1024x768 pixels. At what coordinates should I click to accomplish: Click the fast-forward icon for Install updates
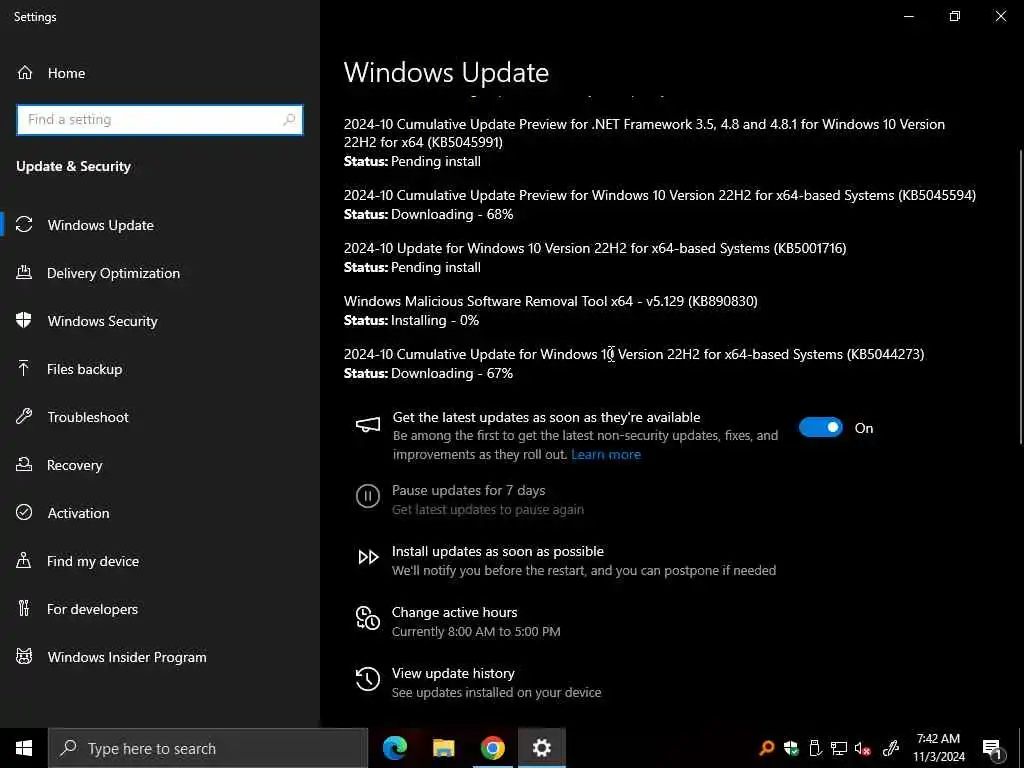(368, 557)
